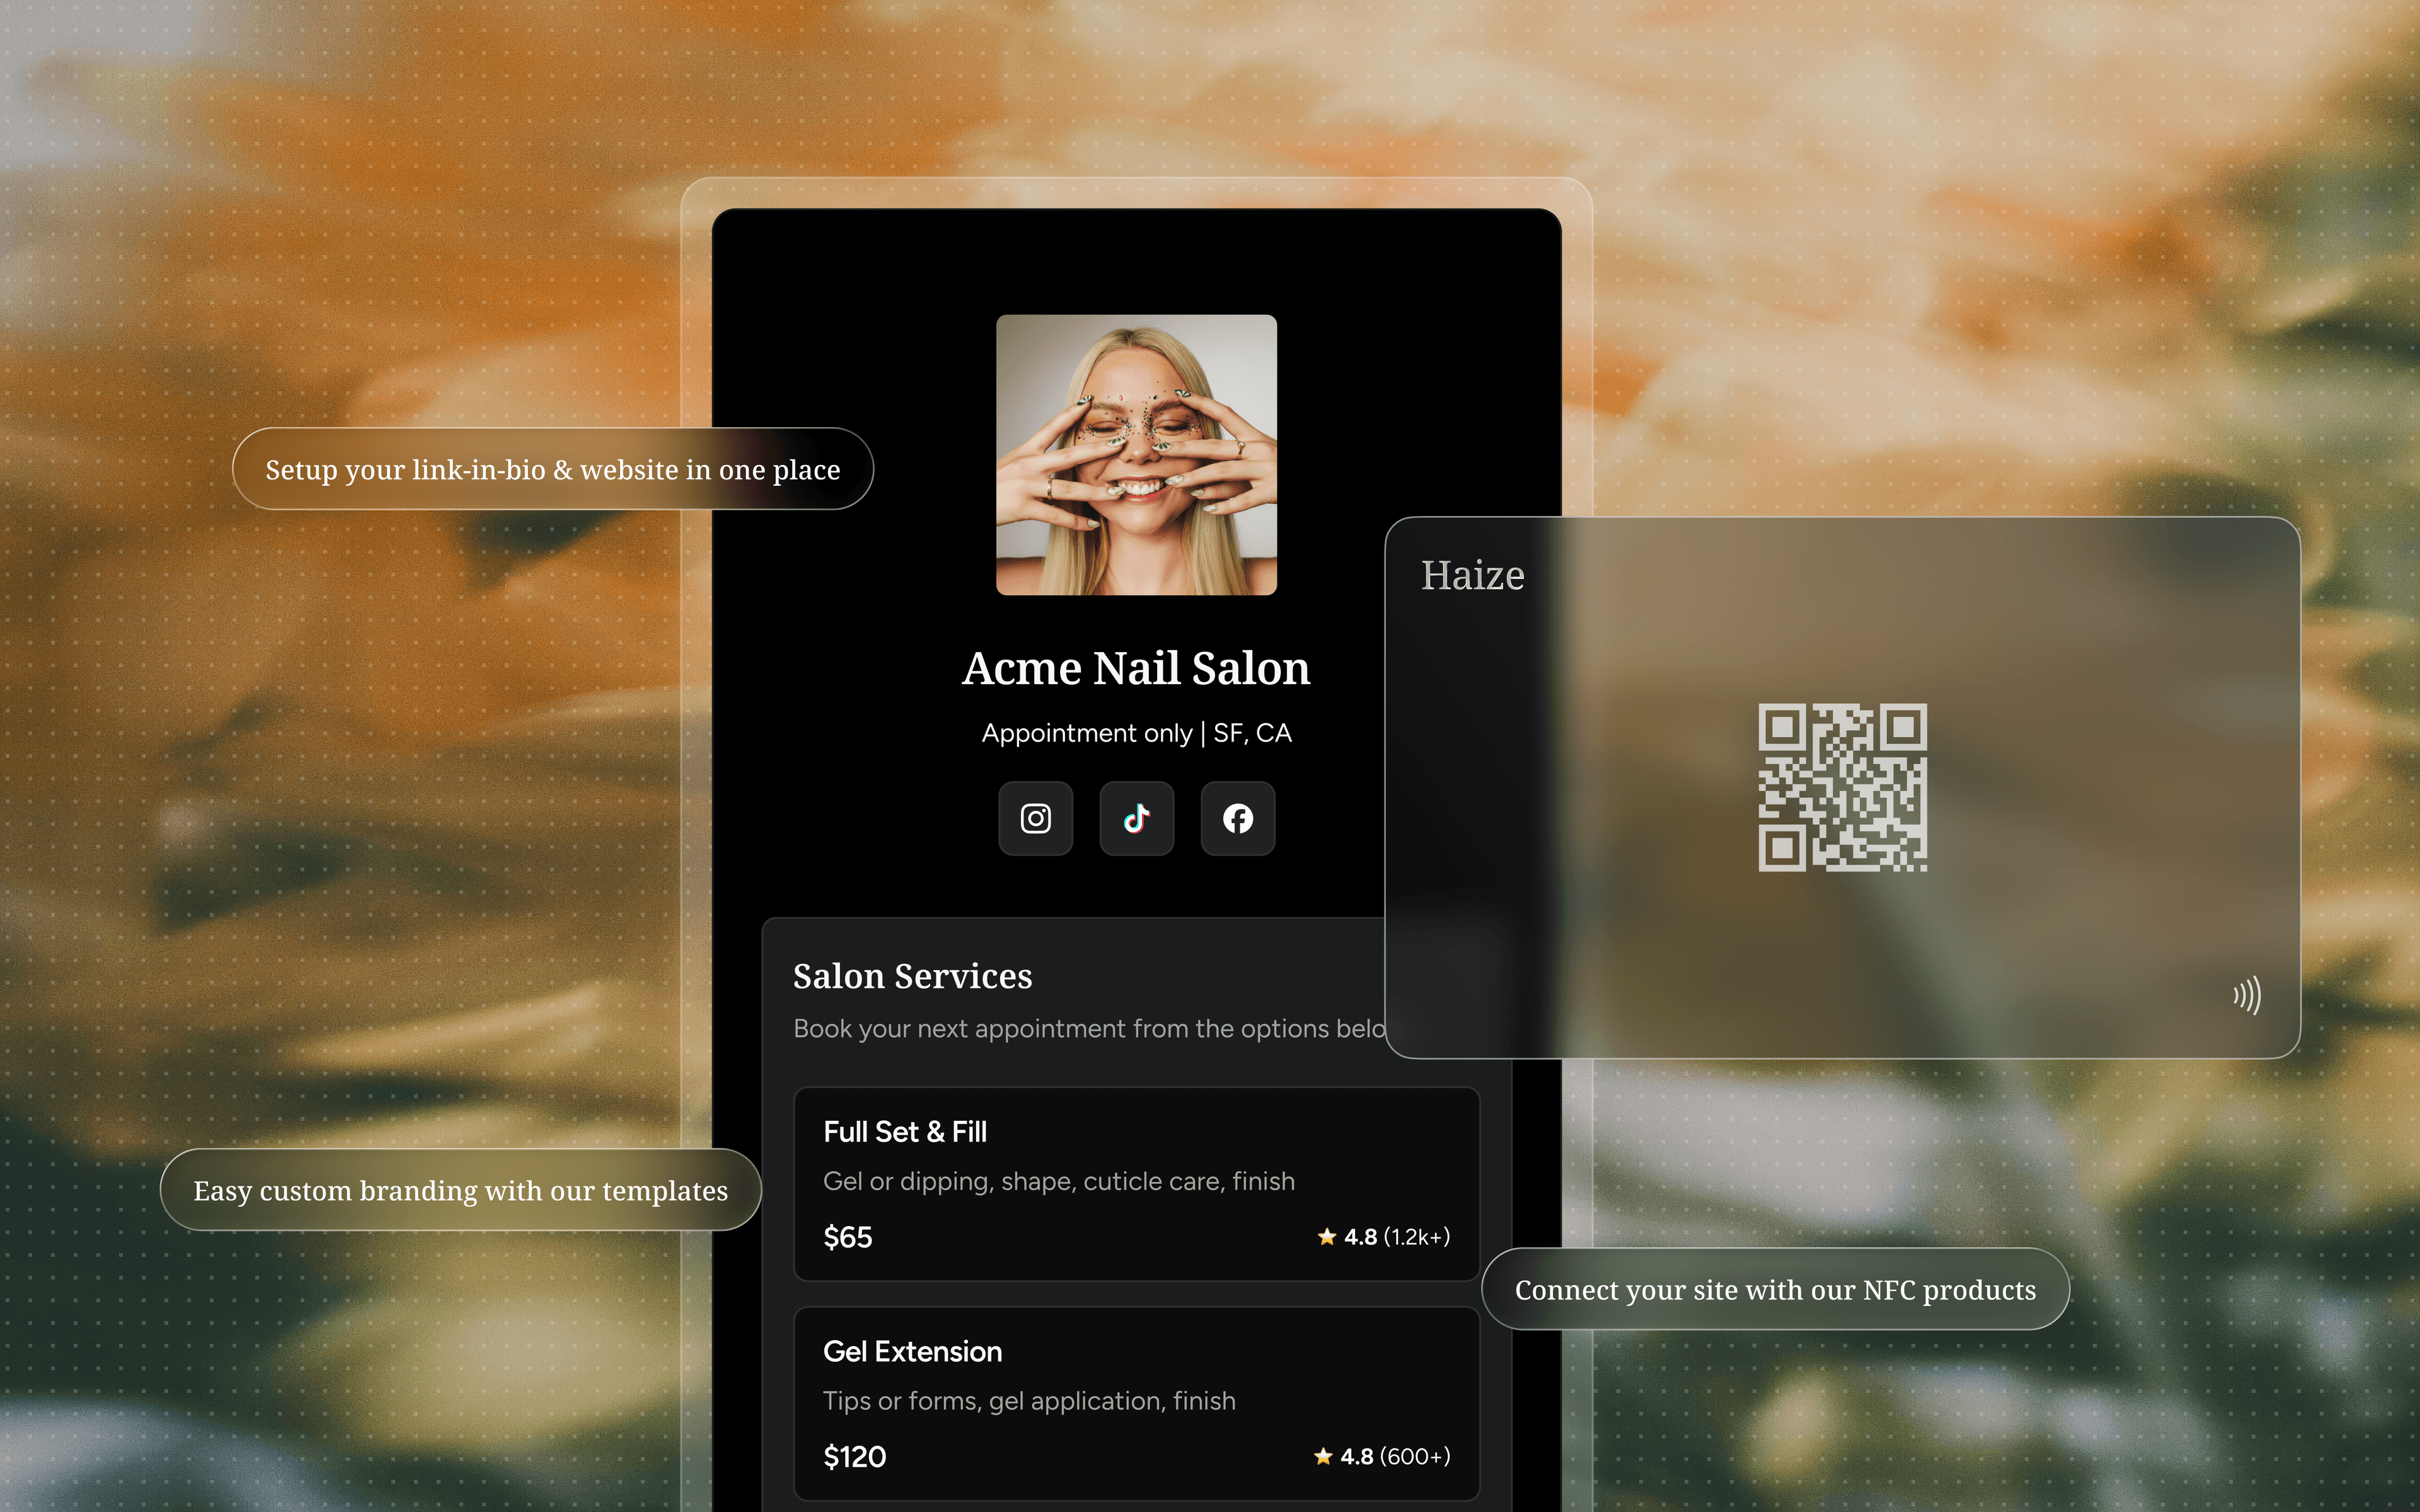
Task: Select 'Setup your link-in-bio & website' pill
Action: pos(553,469)
